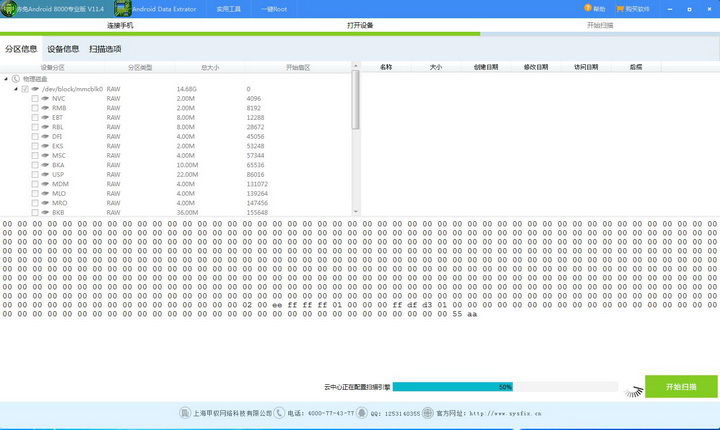Check the BKA partition checkbox

(35, 165)
